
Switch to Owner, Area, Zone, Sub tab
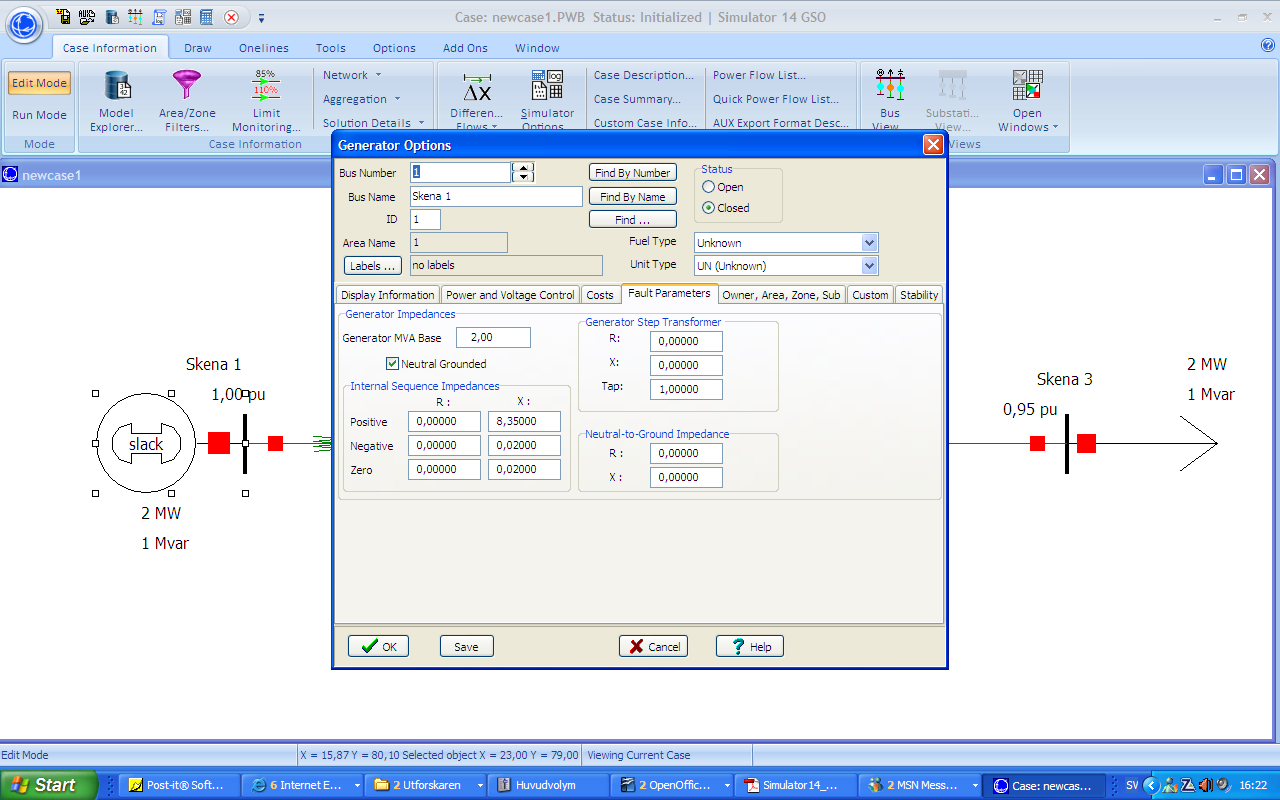click(x=782, y=295)
